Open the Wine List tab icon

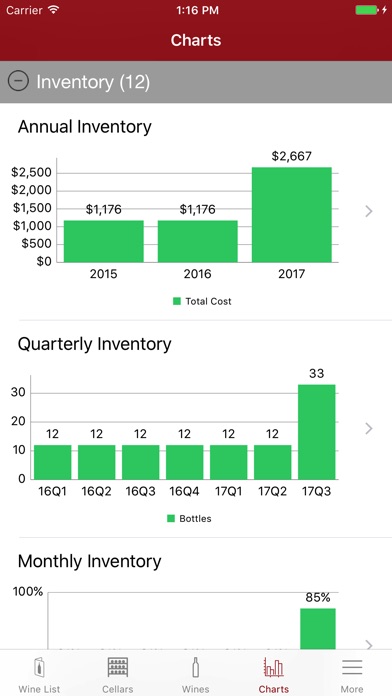pyautogui.click(x=39, y=668)
